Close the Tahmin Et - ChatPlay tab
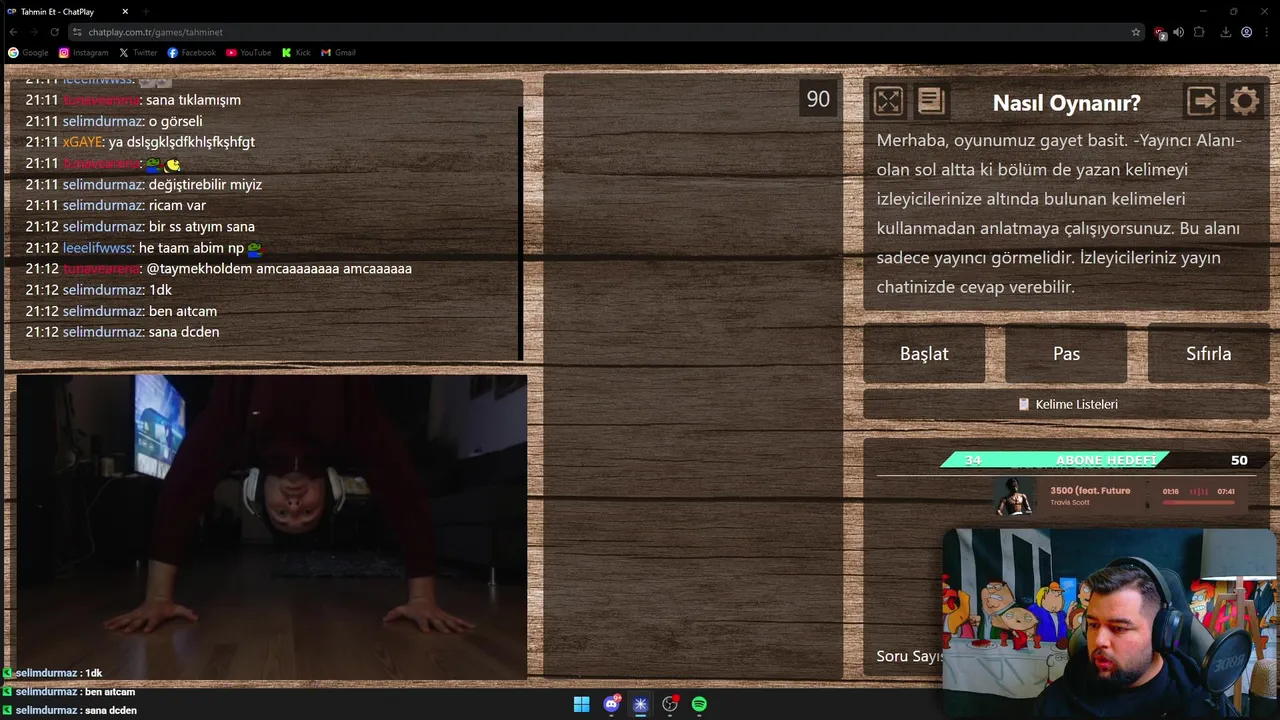 (125, 12)
